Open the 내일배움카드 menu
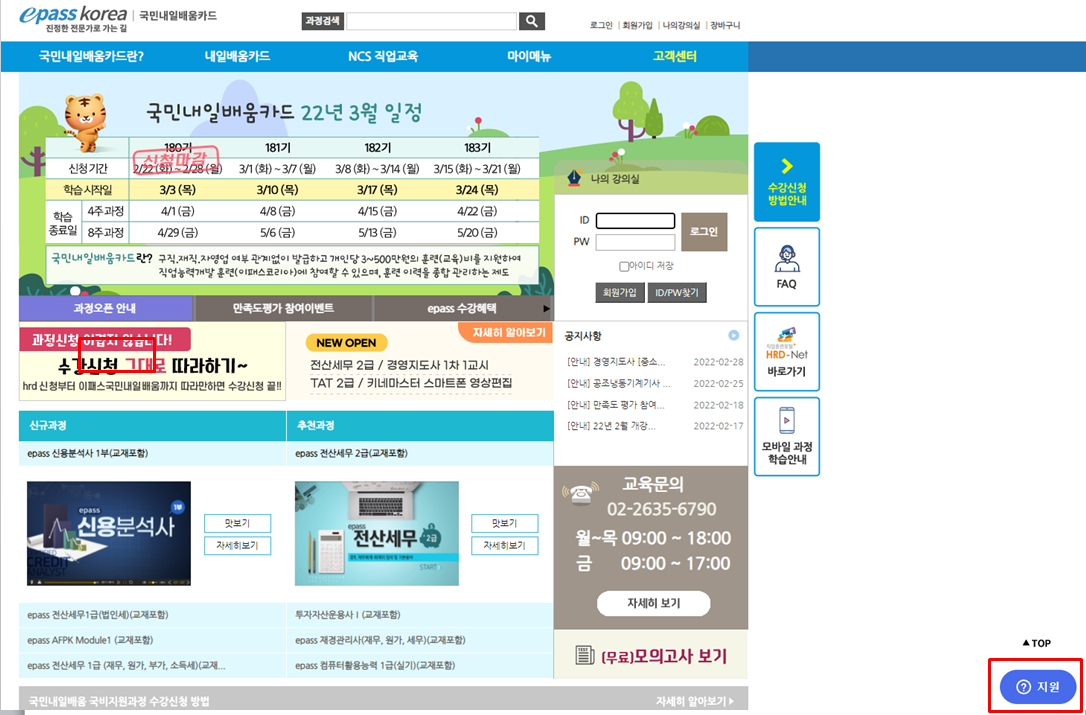 coord(238,57)
